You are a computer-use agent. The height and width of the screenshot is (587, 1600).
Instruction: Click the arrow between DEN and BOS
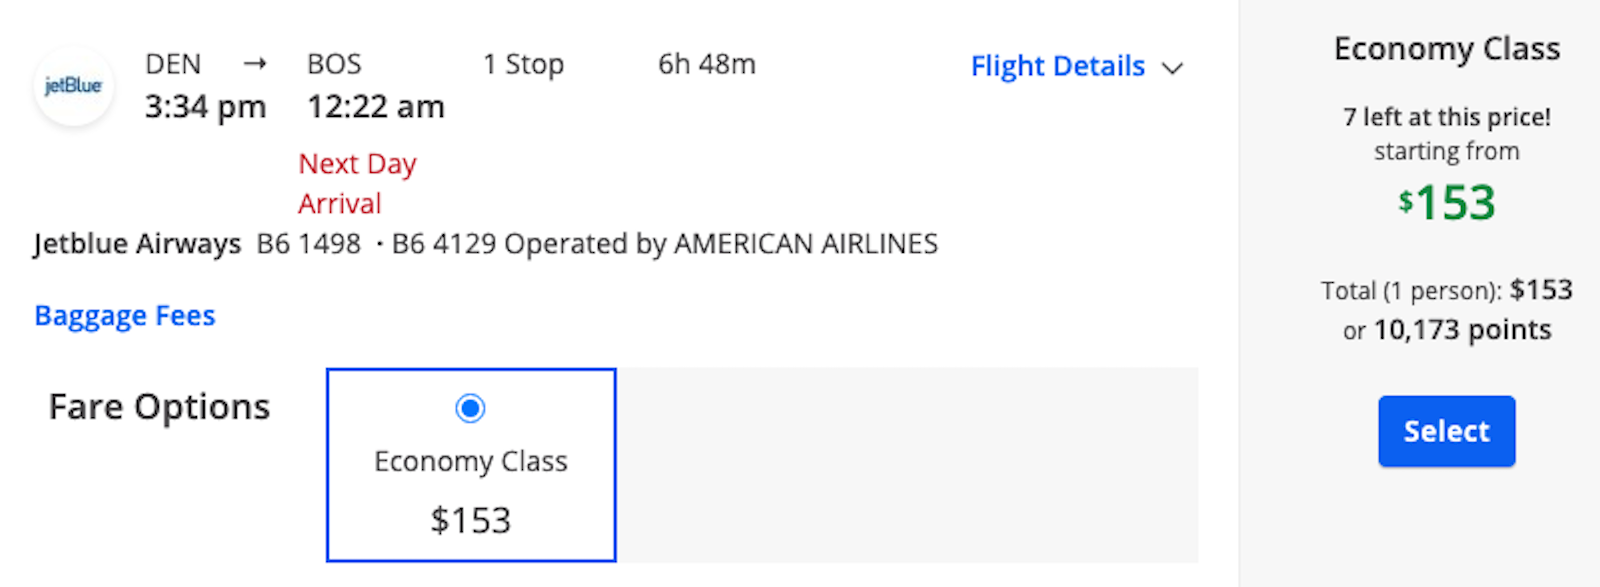coord(255,64)
